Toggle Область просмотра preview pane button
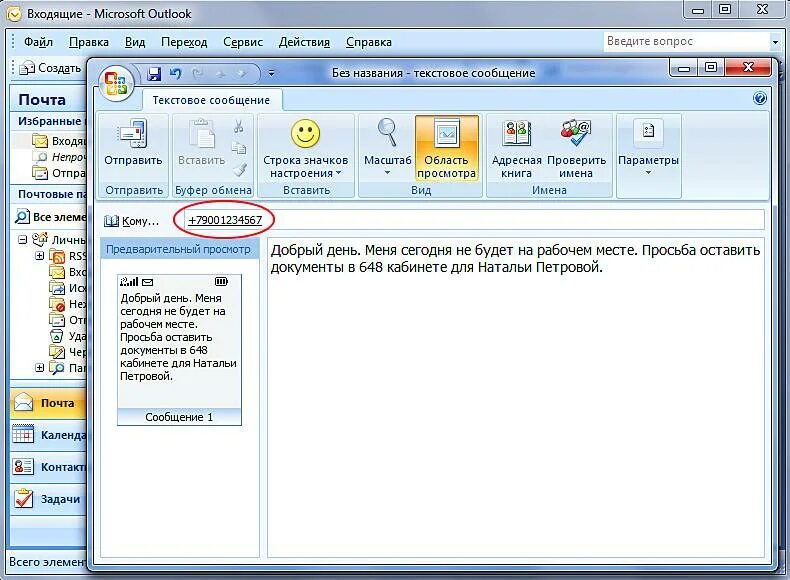790x580 pixels. click(446, 148)
